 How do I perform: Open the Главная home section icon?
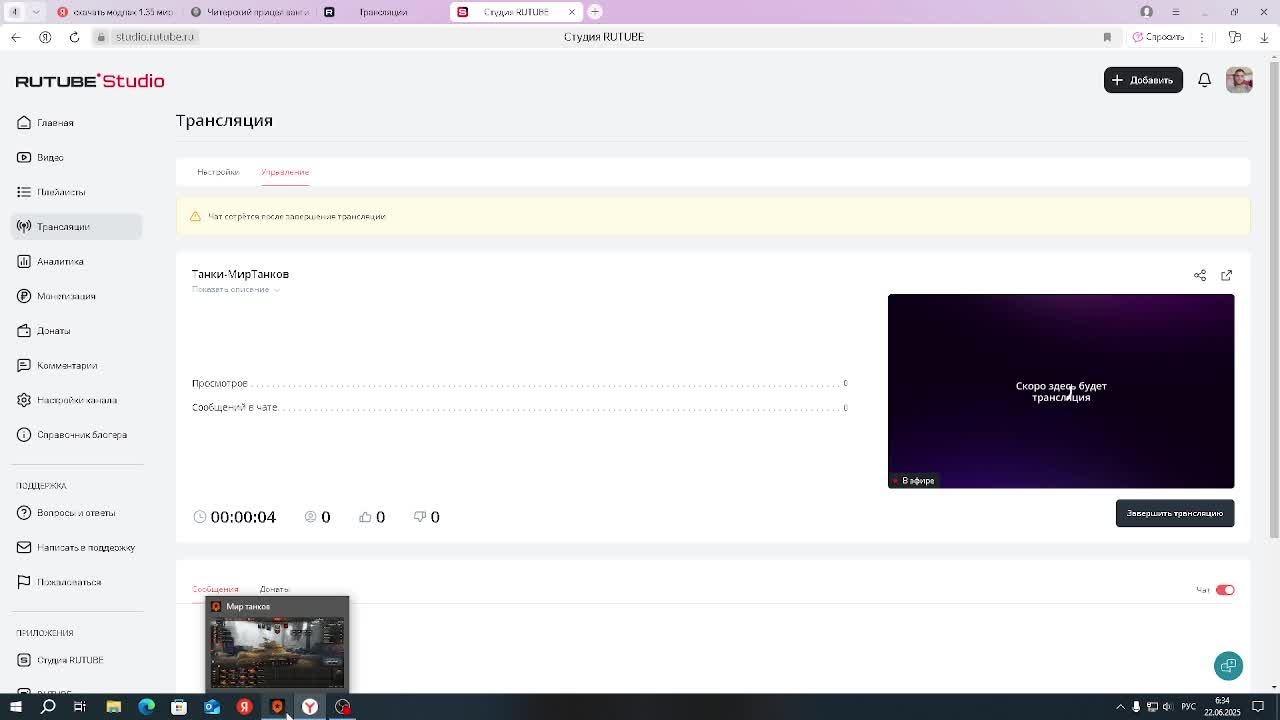pos(24,123)
